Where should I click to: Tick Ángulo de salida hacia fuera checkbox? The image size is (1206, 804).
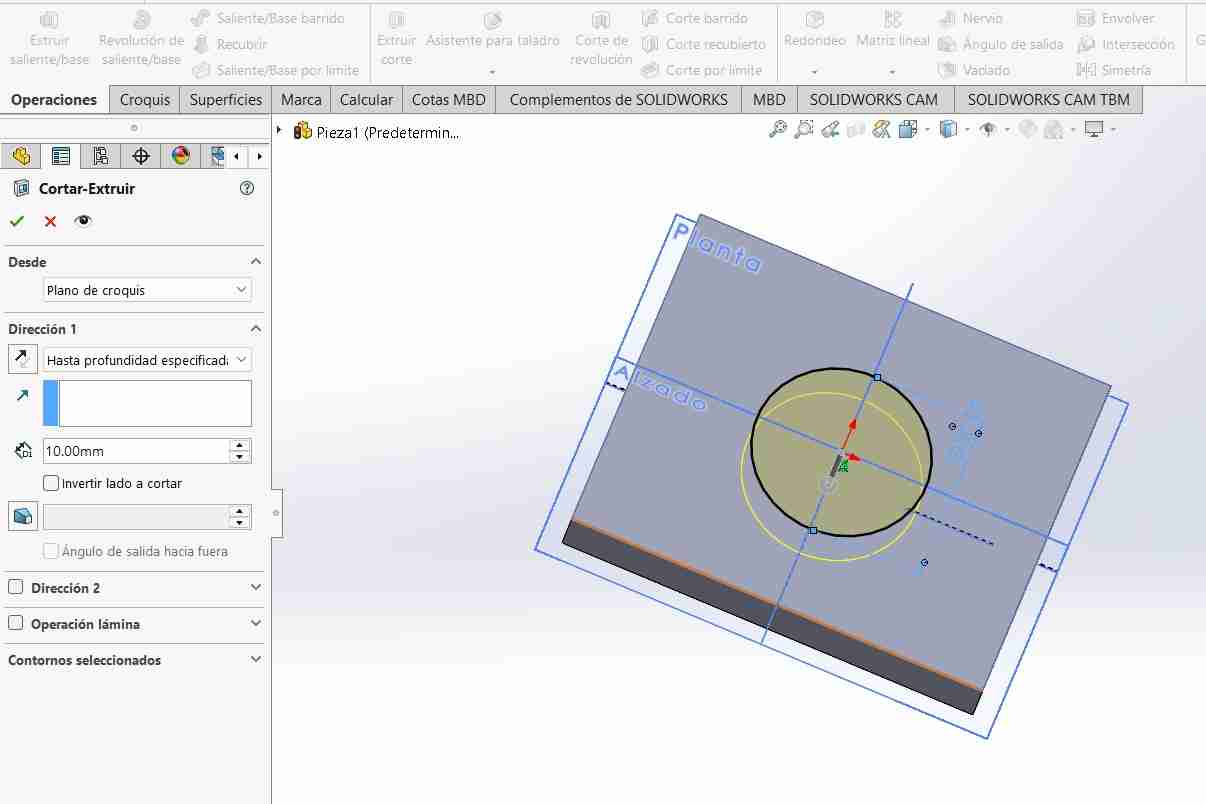pos(52,551)
